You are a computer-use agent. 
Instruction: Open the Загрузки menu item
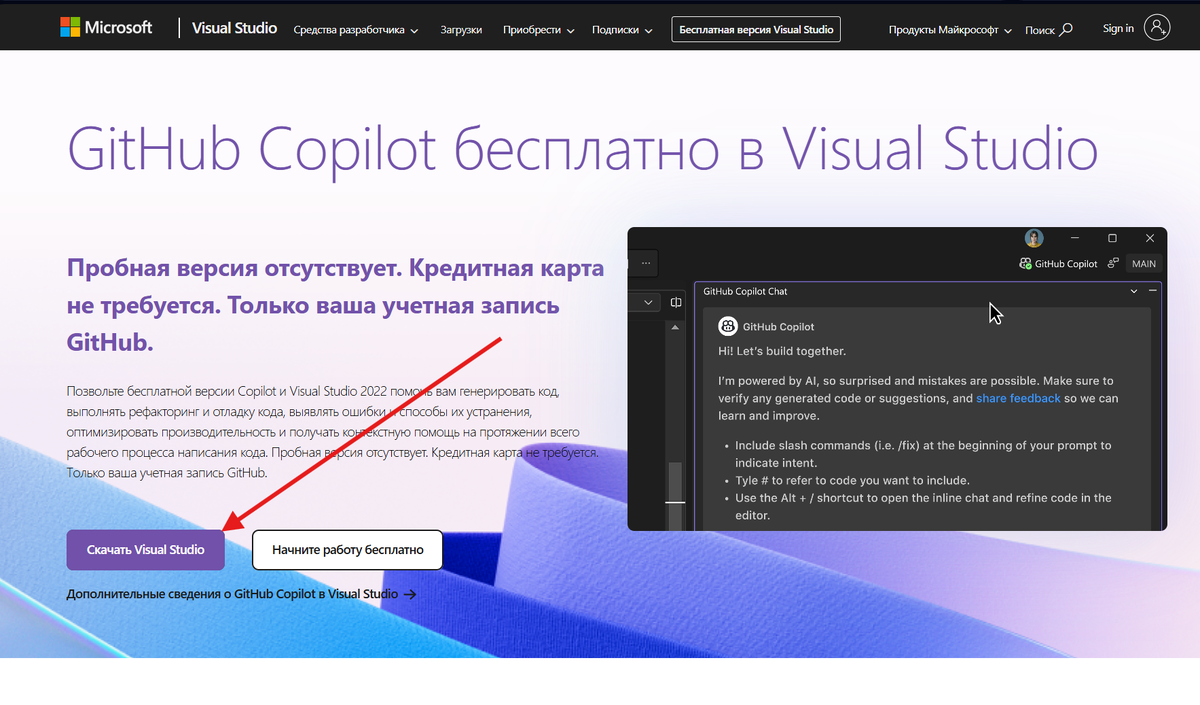[x=461, y=30]
